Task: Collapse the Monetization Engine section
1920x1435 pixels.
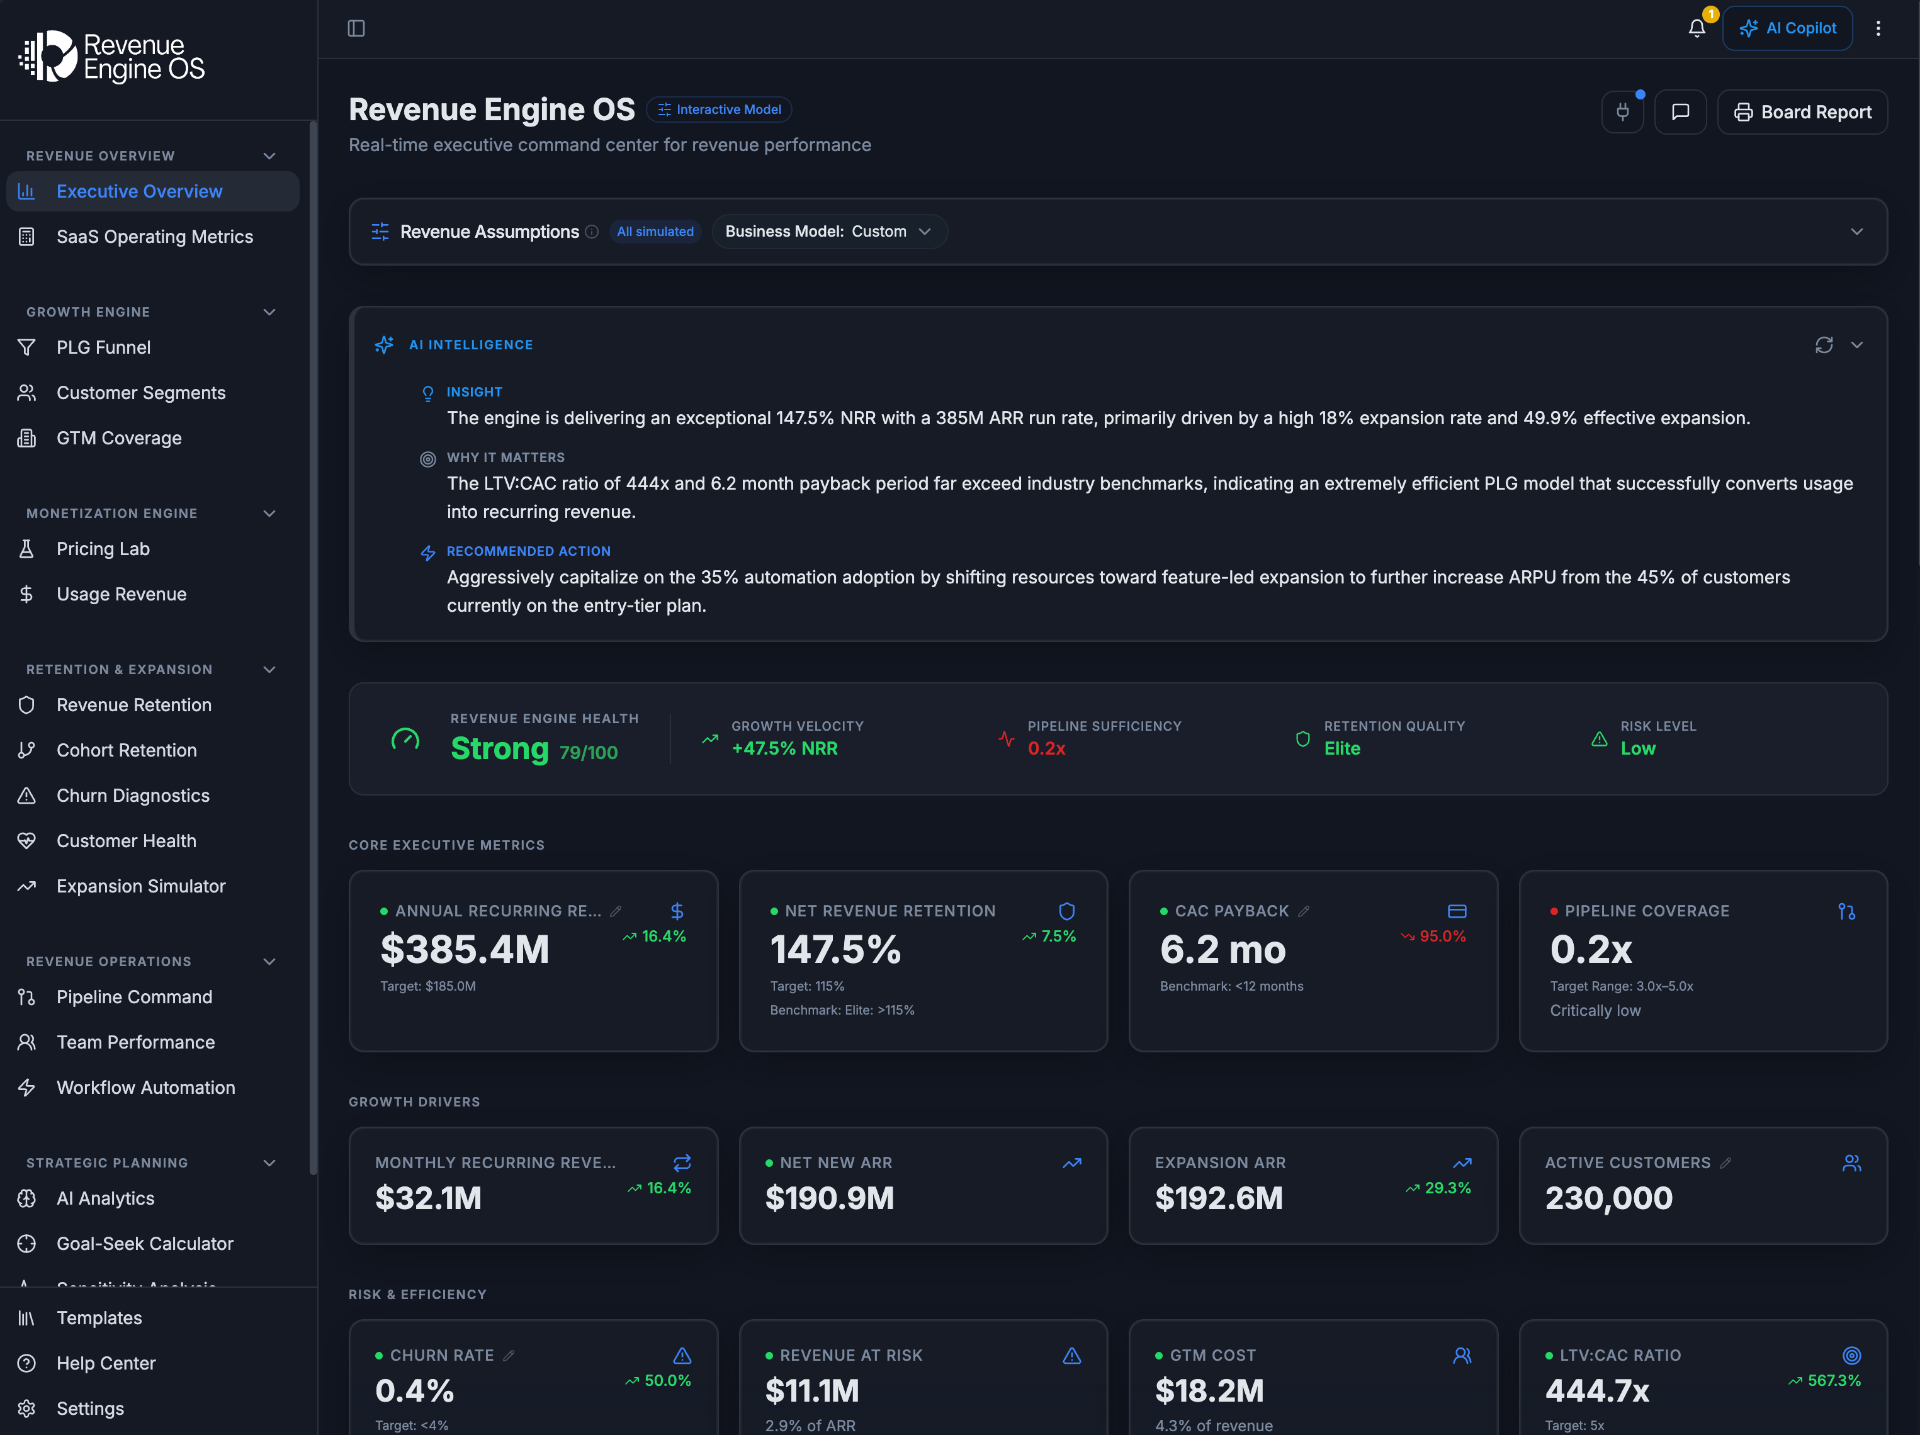Action: (269, 513)
